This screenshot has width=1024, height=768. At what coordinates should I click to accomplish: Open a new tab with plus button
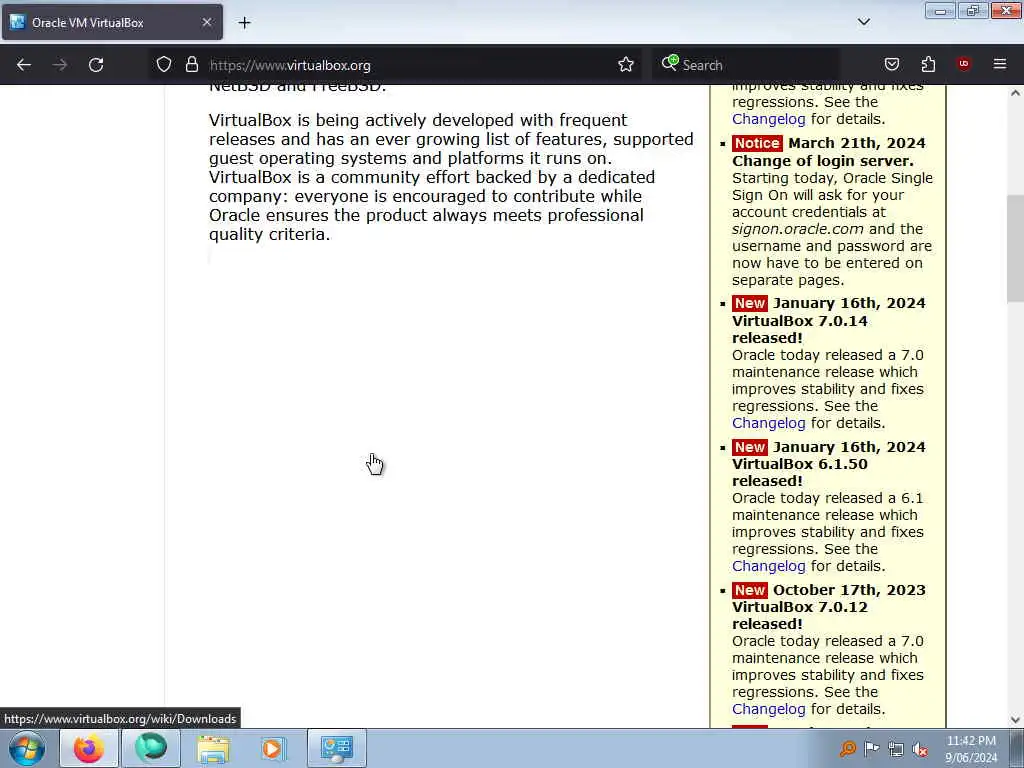(x=244, y=23)
